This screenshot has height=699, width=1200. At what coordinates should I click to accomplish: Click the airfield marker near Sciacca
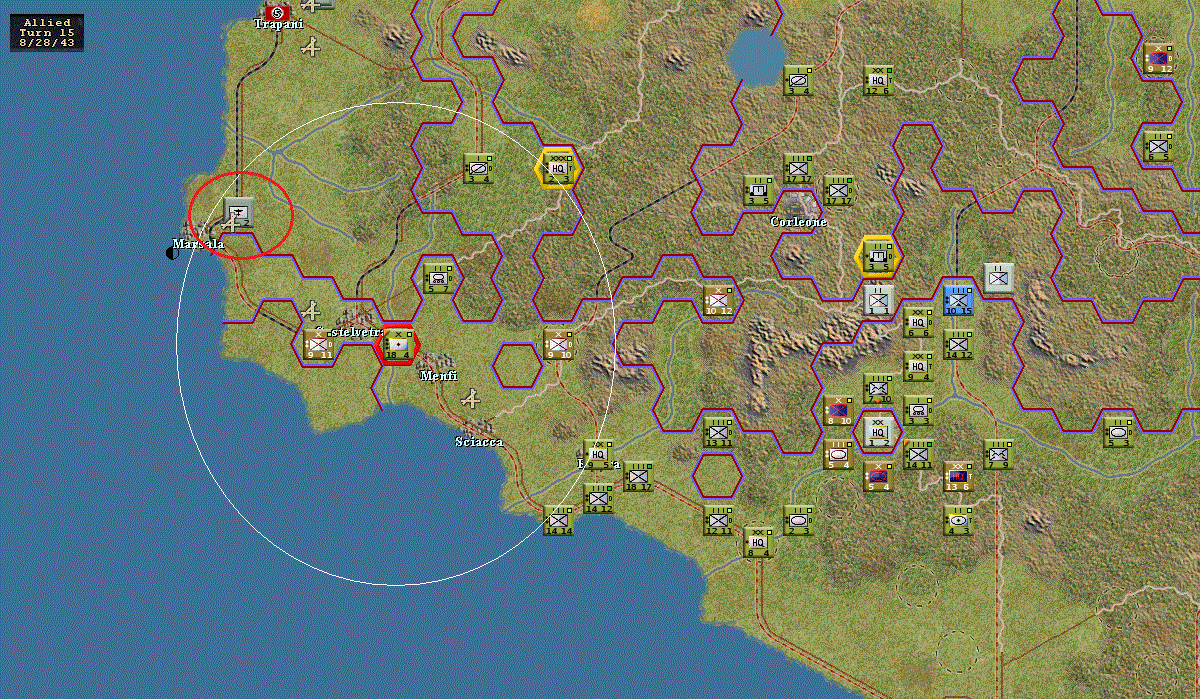point(470,399)
